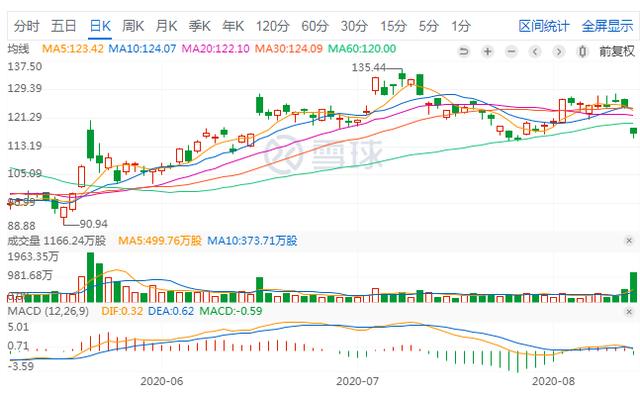Click the reset/undo chart view icon

click(x=464, y=51)
